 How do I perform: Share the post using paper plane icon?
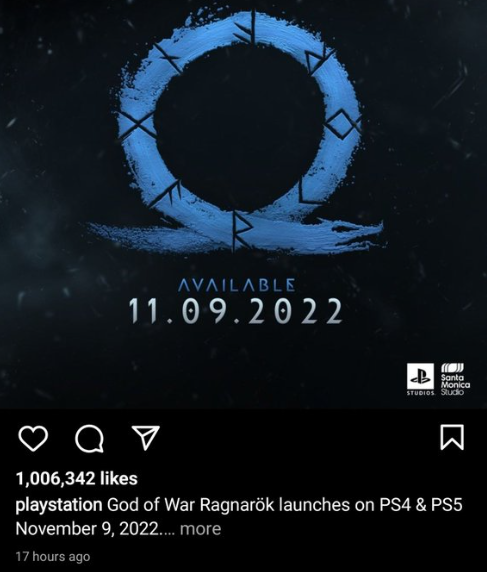pyautogui.click(x=146, y=437)
